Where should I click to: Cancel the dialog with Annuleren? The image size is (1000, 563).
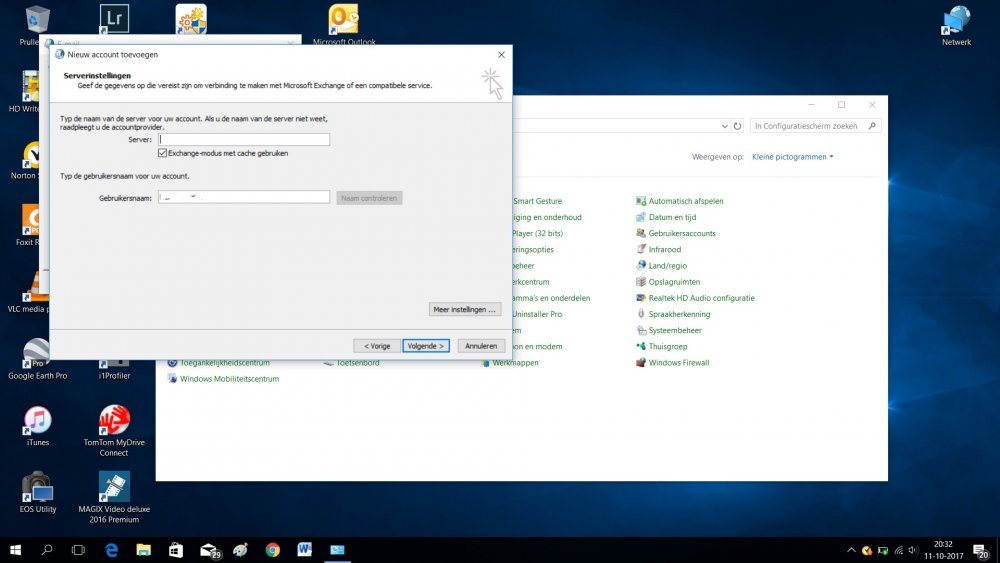pos(481,346)
